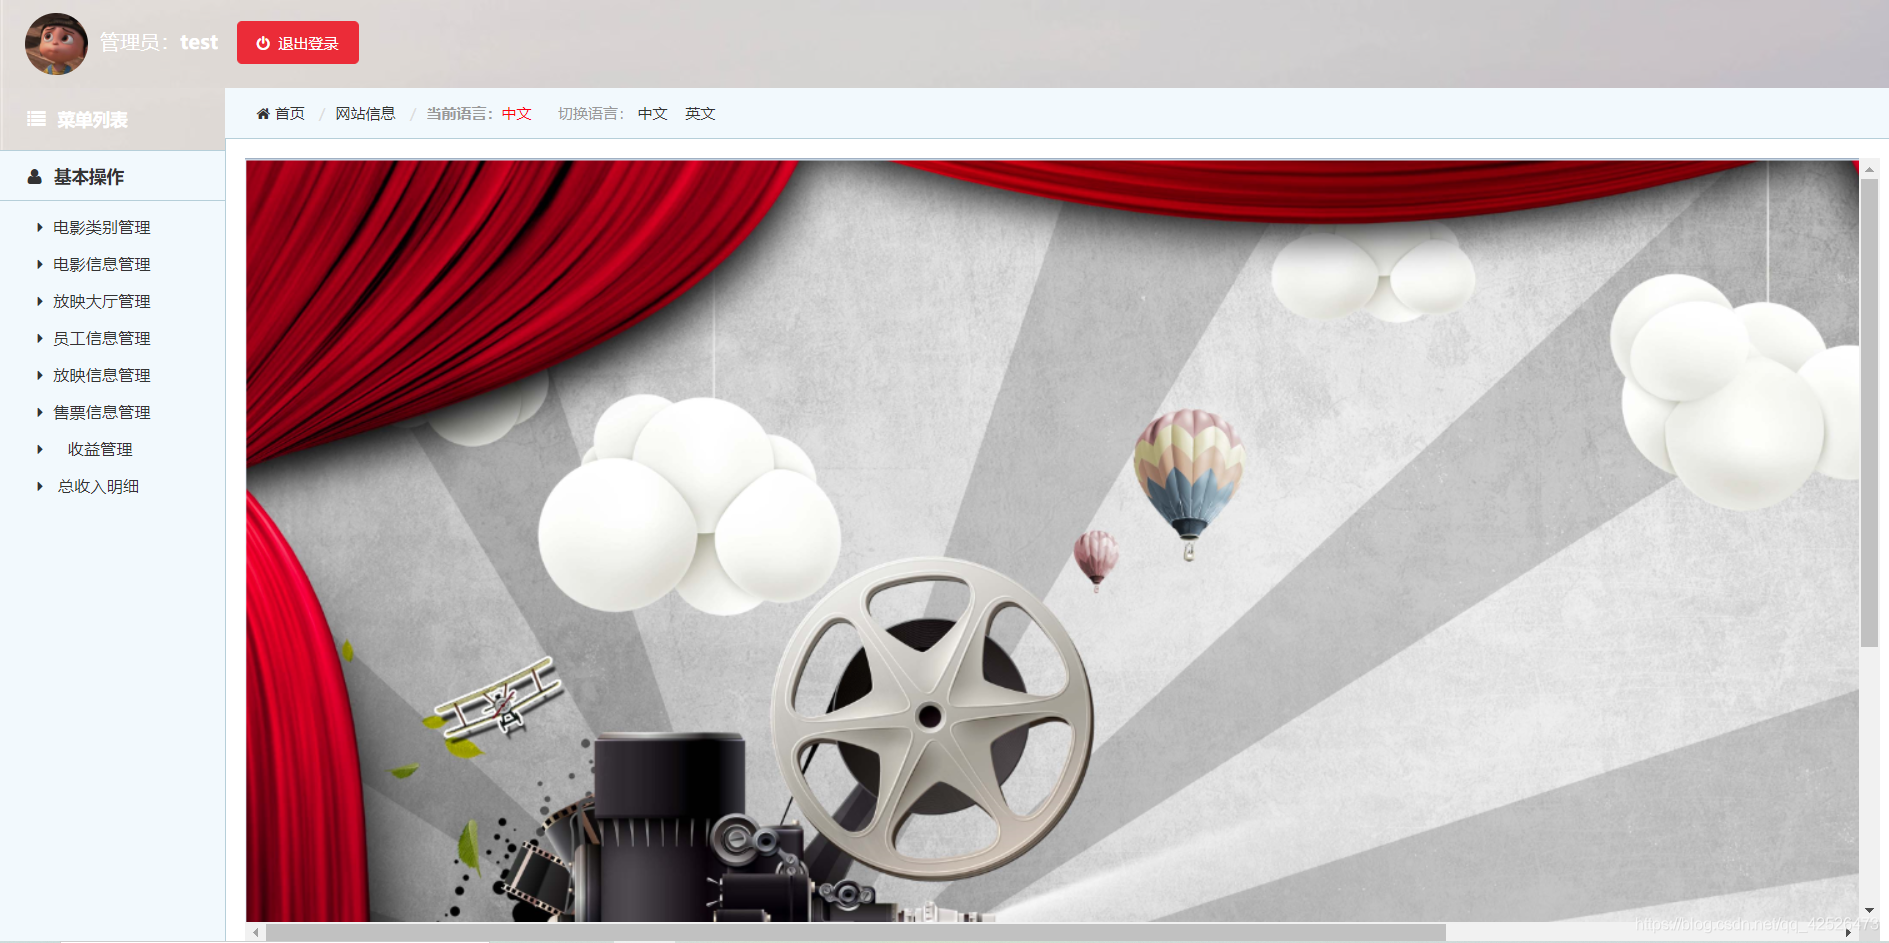This screenshot has height=943, width=1889.
Task: Open the 放映信息管理 menu item
Action: [x=102, y=376]
